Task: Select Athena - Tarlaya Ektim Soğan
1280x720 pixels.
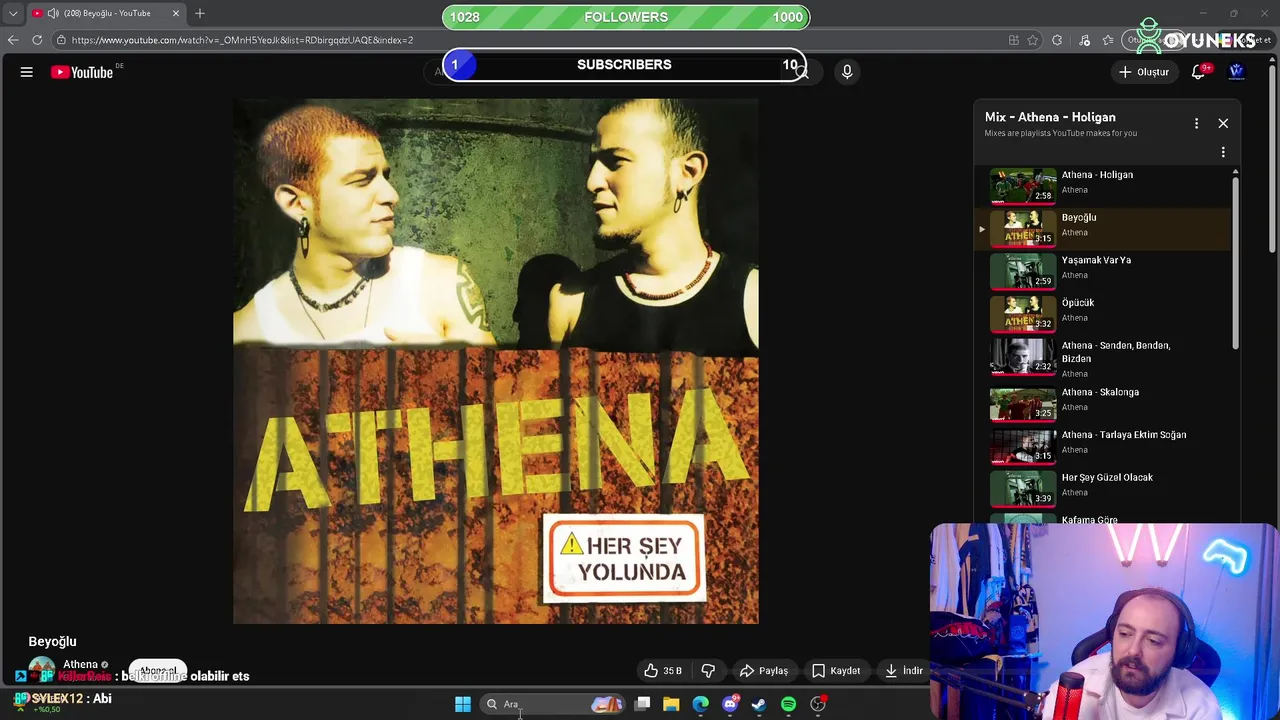Action: [1104, 446]
